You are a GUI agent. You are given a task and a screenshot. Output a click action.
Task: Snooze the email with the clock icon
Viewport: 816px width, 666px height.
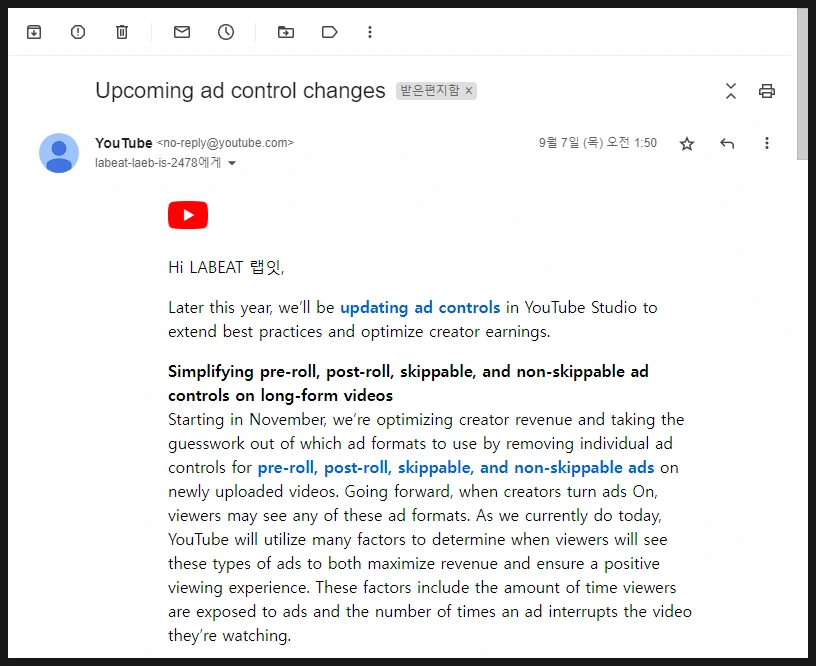pyautogui.click(x=226, y=32)
